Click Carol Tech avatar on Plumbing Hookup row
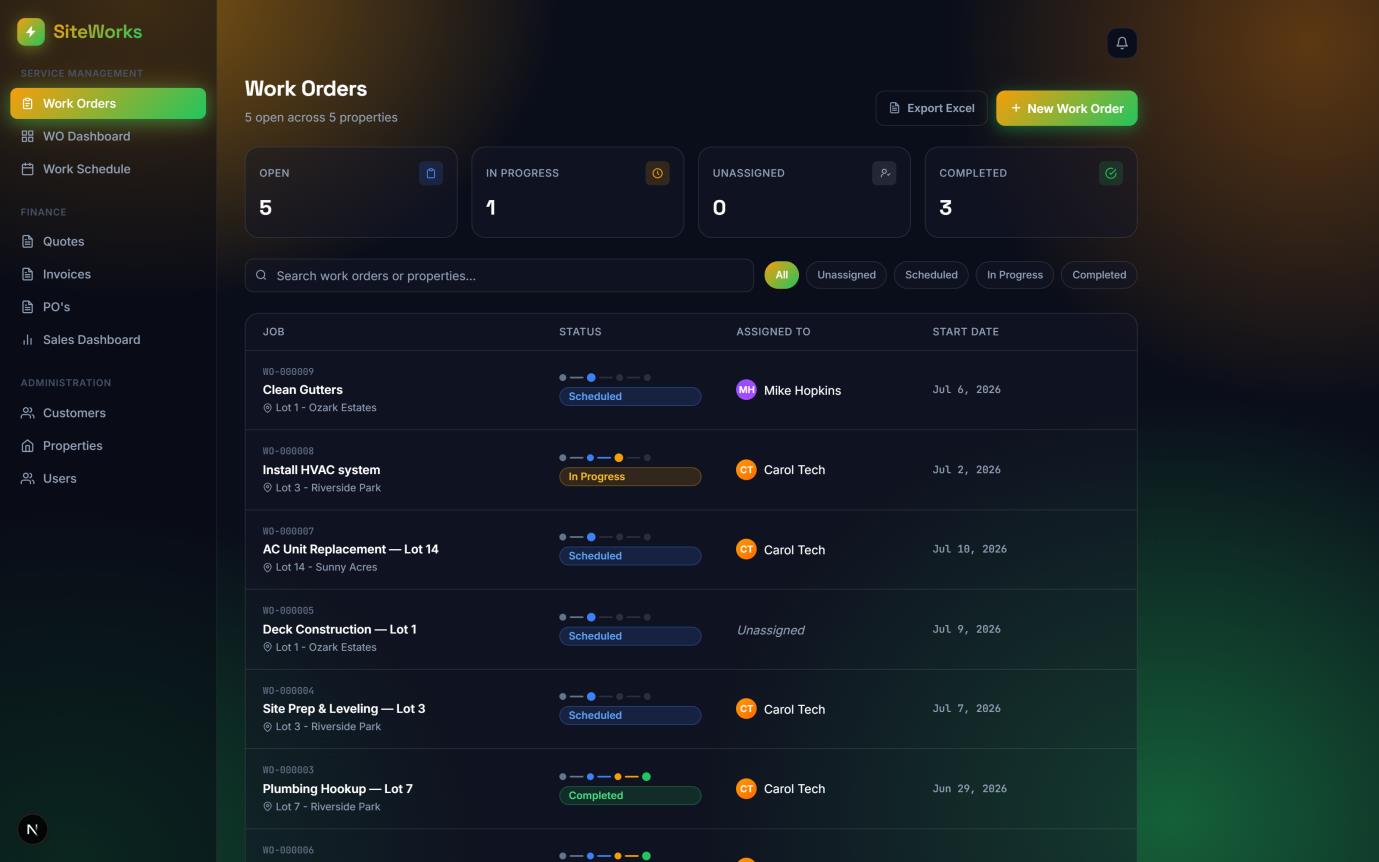Image resolution: width=1379 pixels, height=862 pixels. pyautogui.click(x=746, y=789)
